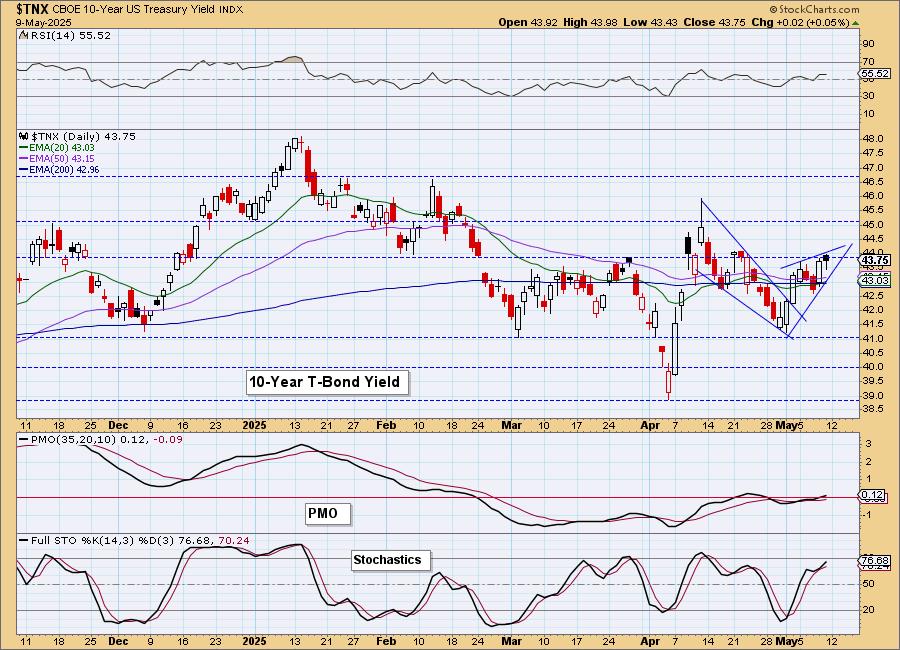Screen dimensions: 900x650
Task: Click the 41.0 price axis label
Action: [x=873, y=338]
